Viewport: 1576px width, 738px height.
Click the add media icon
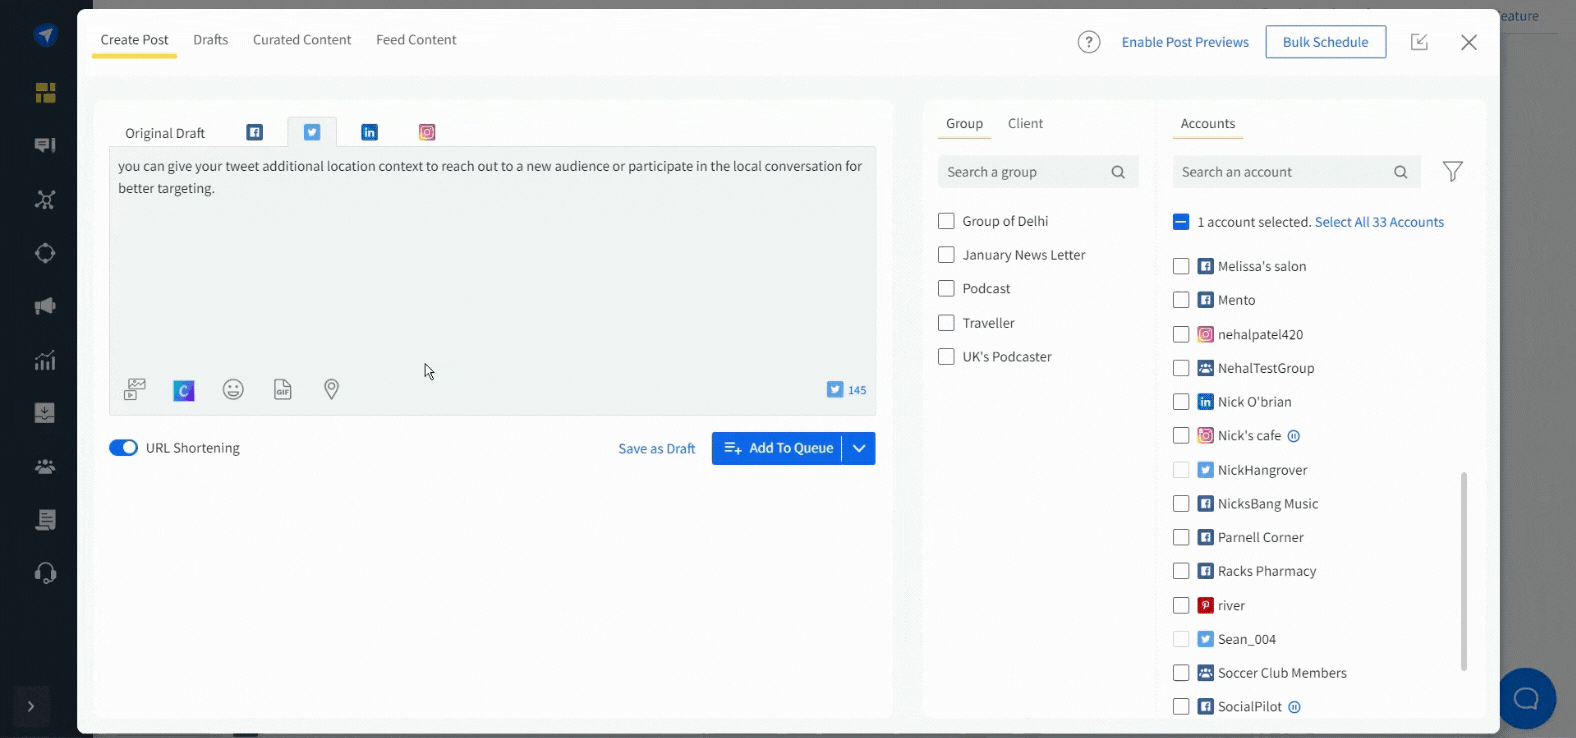point(135,390)
